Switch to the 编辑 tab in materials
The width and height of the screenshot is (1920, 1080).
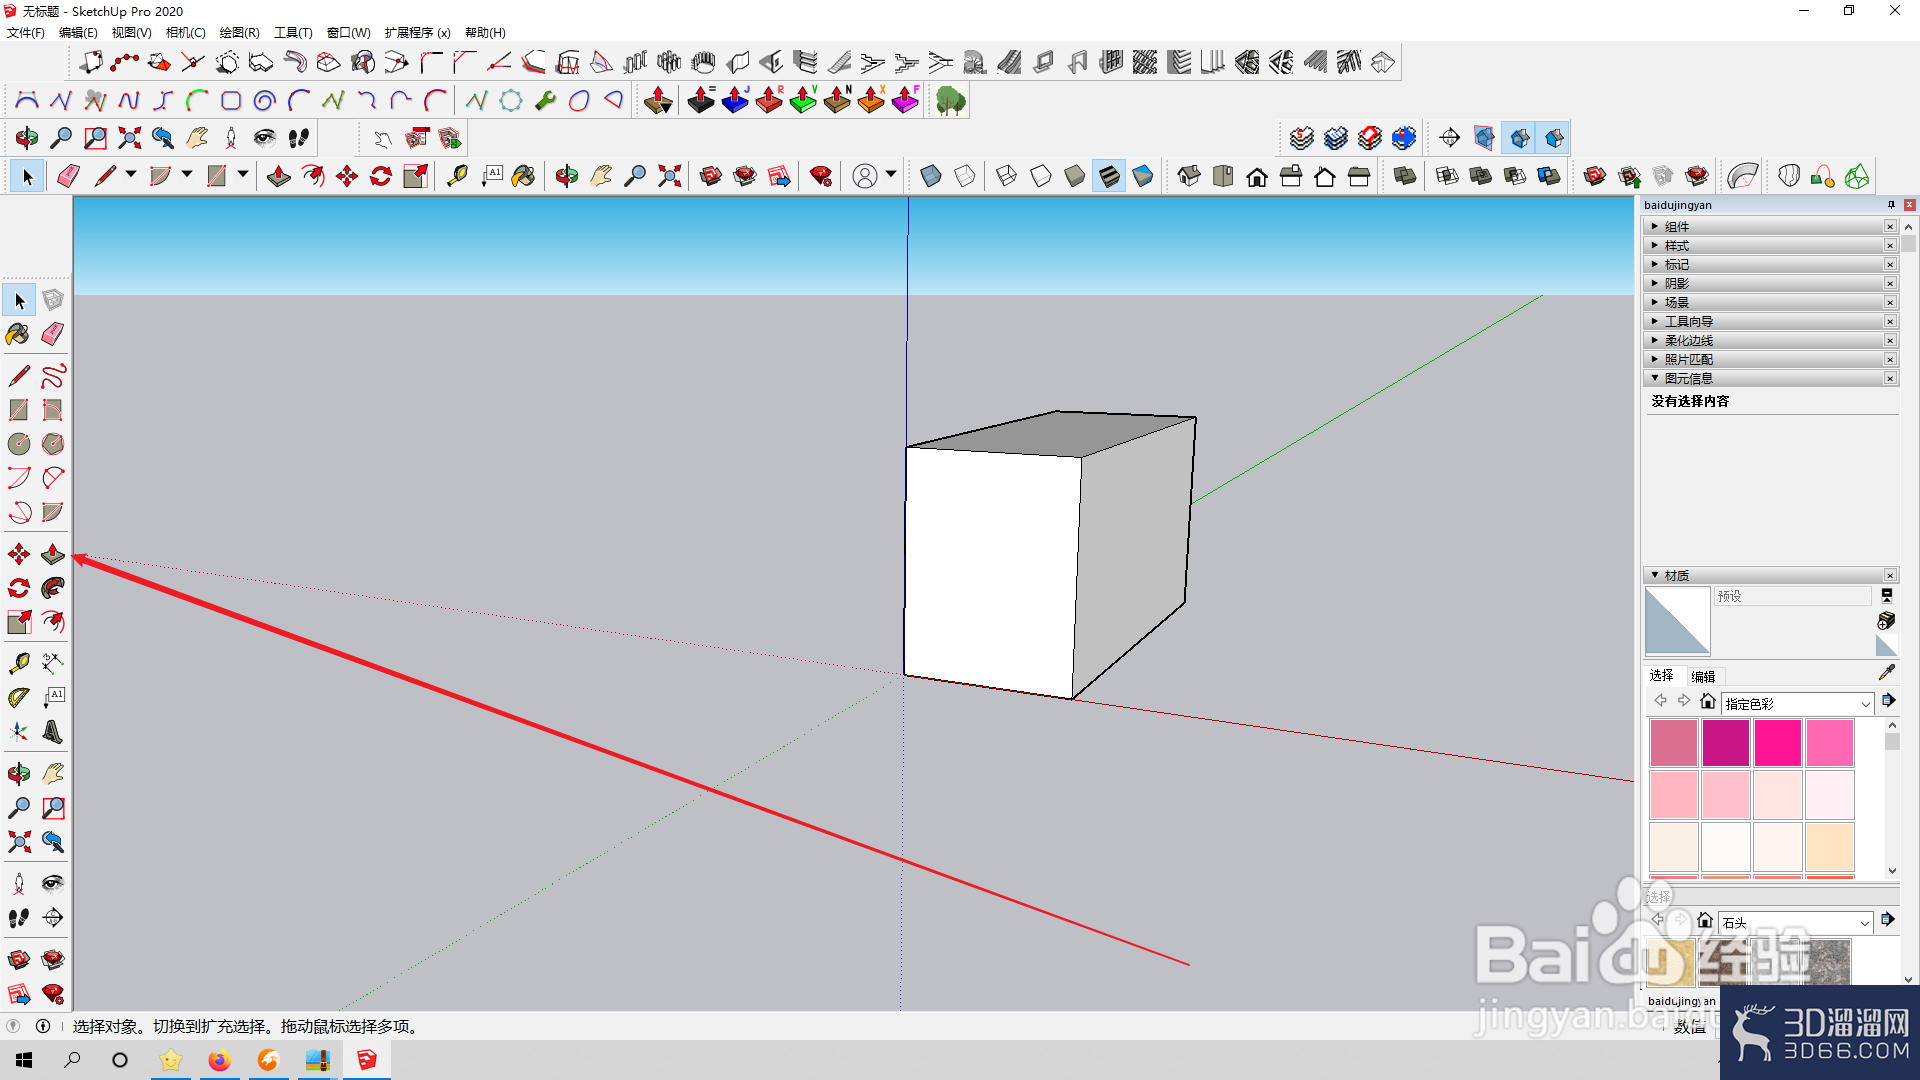coord(1703,677)
